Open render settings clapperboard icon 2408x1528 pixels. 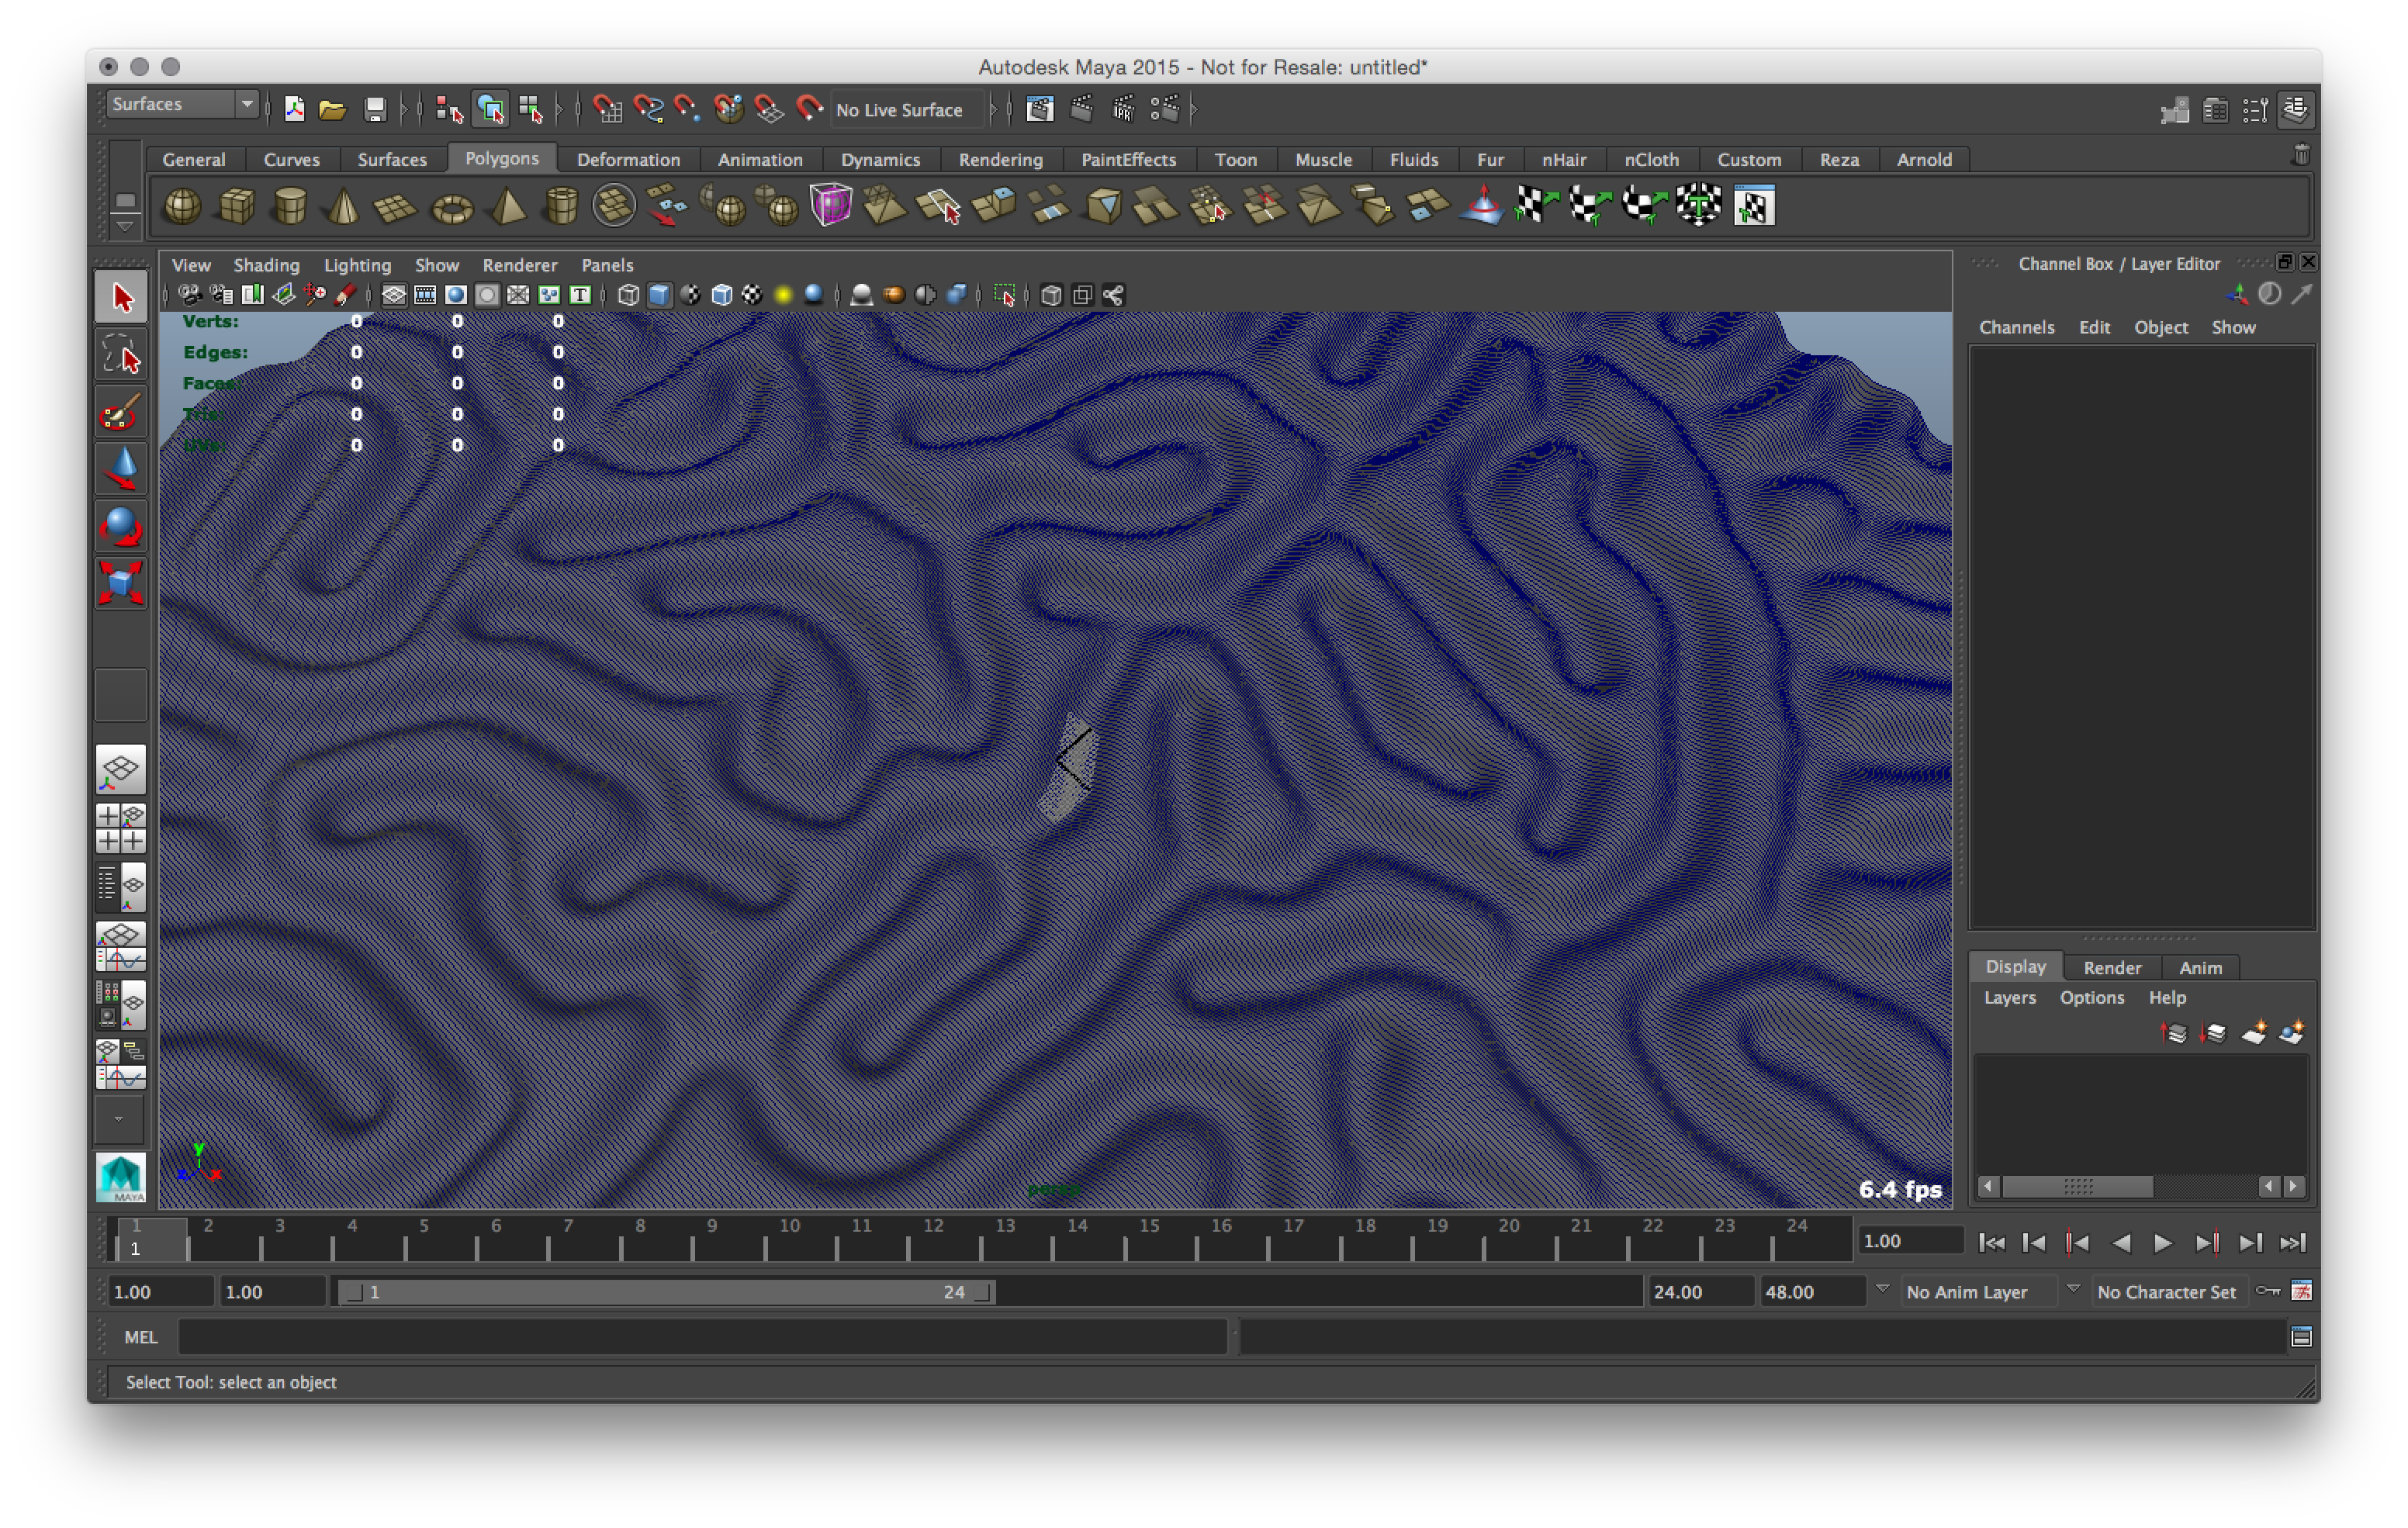coord(1165,109)
